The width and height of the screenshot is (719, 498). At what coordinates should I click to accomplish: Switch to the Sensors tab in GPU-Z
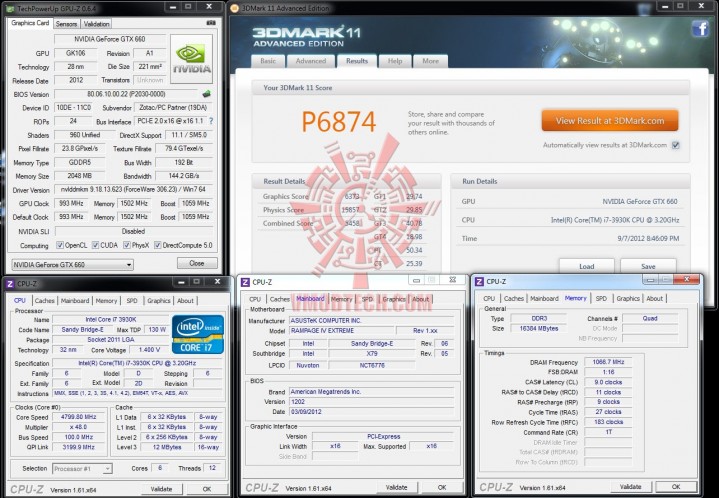tap(66, 24)
